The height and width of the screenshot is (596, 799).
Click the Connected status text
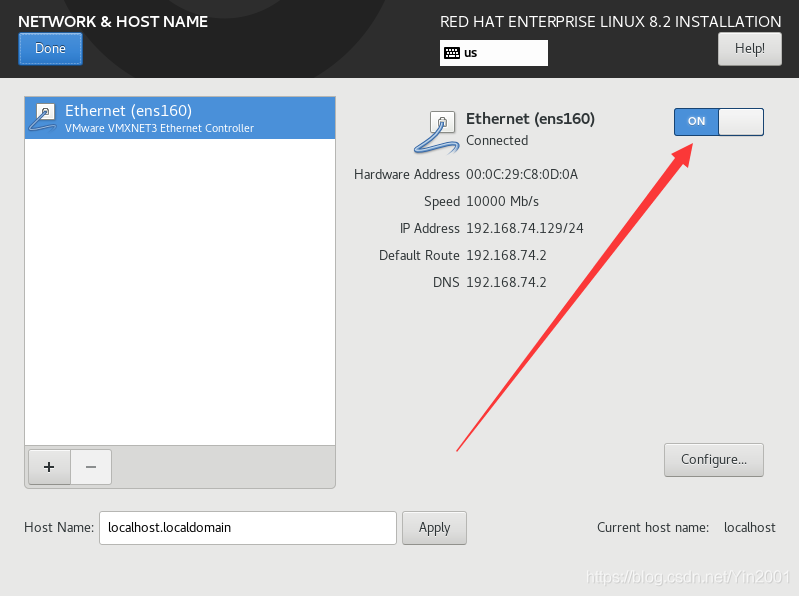tap(497, 141)
